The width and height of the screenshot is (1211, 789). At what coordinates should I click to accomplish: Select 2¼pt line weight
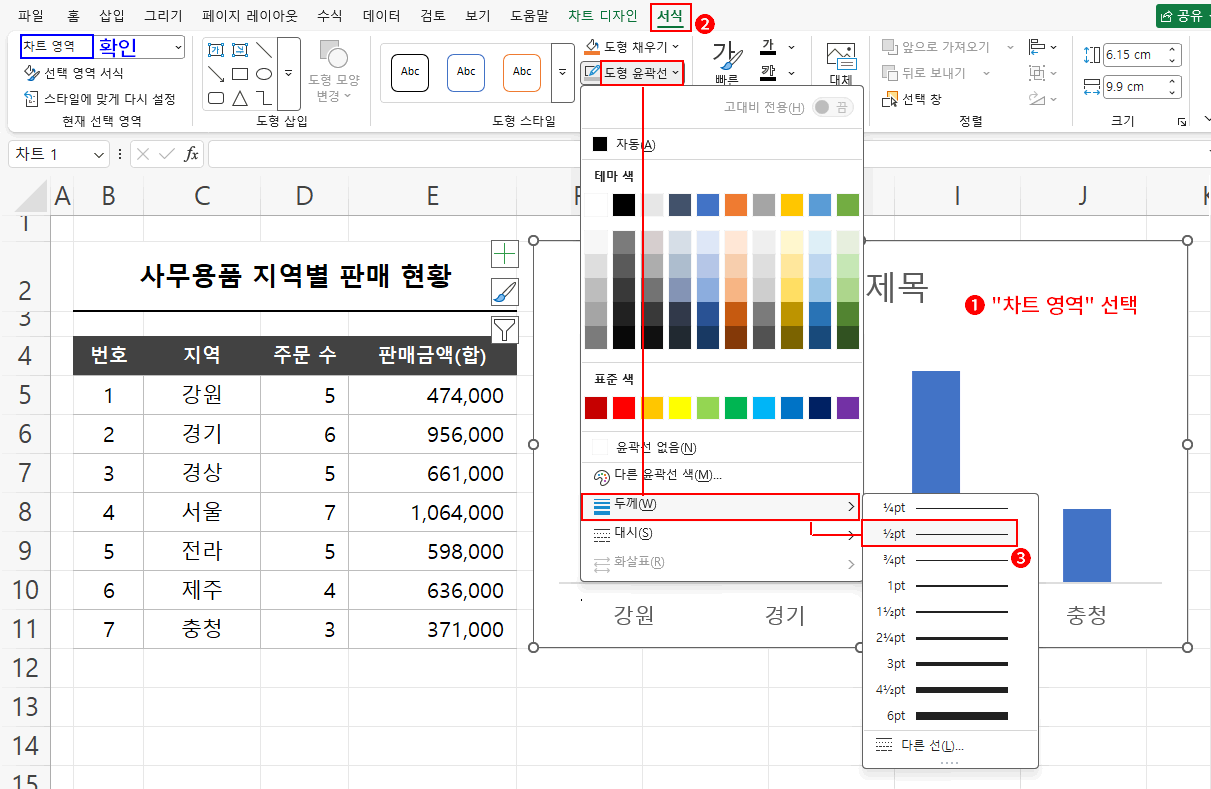coord(950,637)
